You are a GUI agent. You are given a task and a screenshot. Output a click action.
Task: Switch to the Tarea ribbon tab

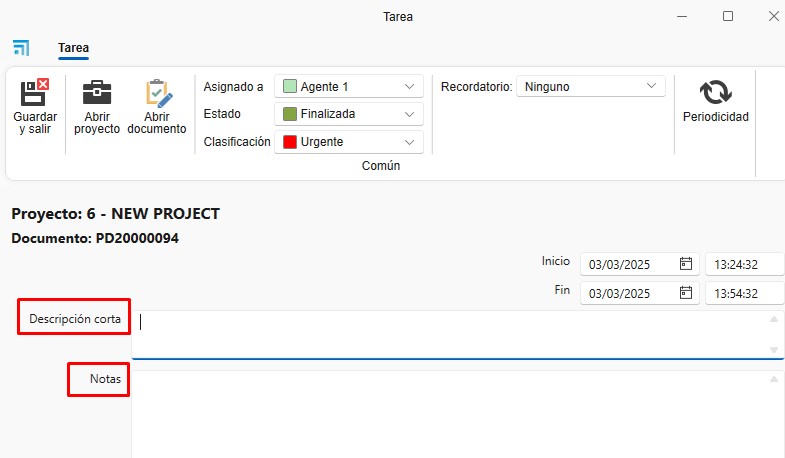(73, 48)
